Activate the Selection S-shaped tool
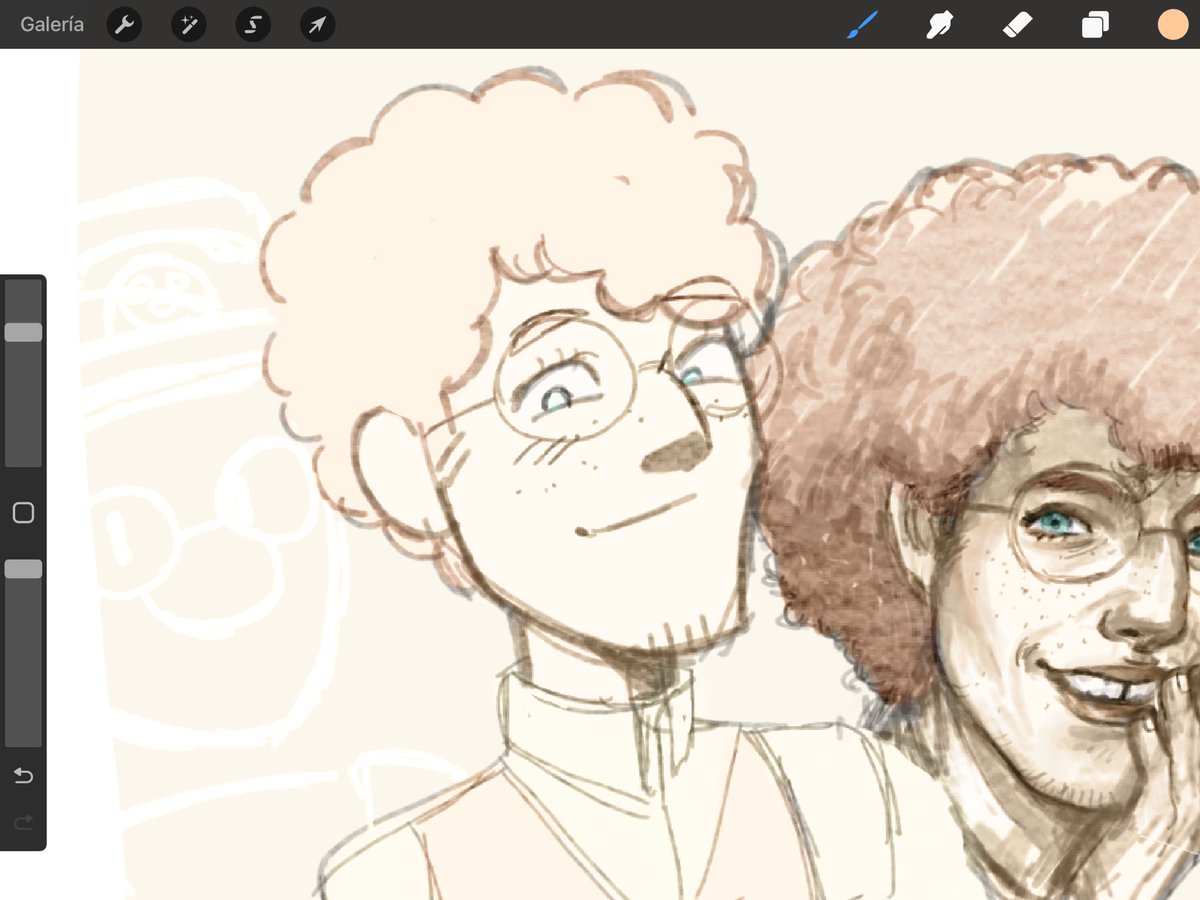The width and height of the screenshot is (1200, 900). [x=253, y=25]
